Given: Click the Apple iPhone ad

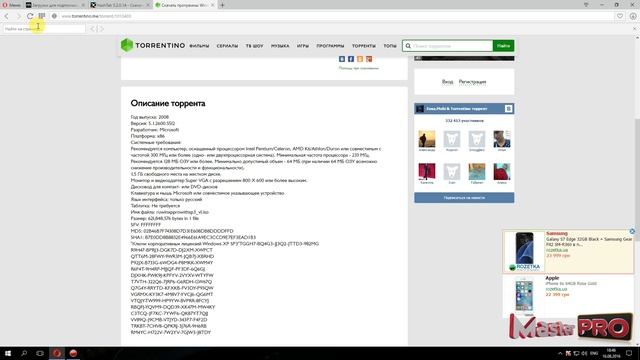Looking at the screenshot, I should (568, 295).
